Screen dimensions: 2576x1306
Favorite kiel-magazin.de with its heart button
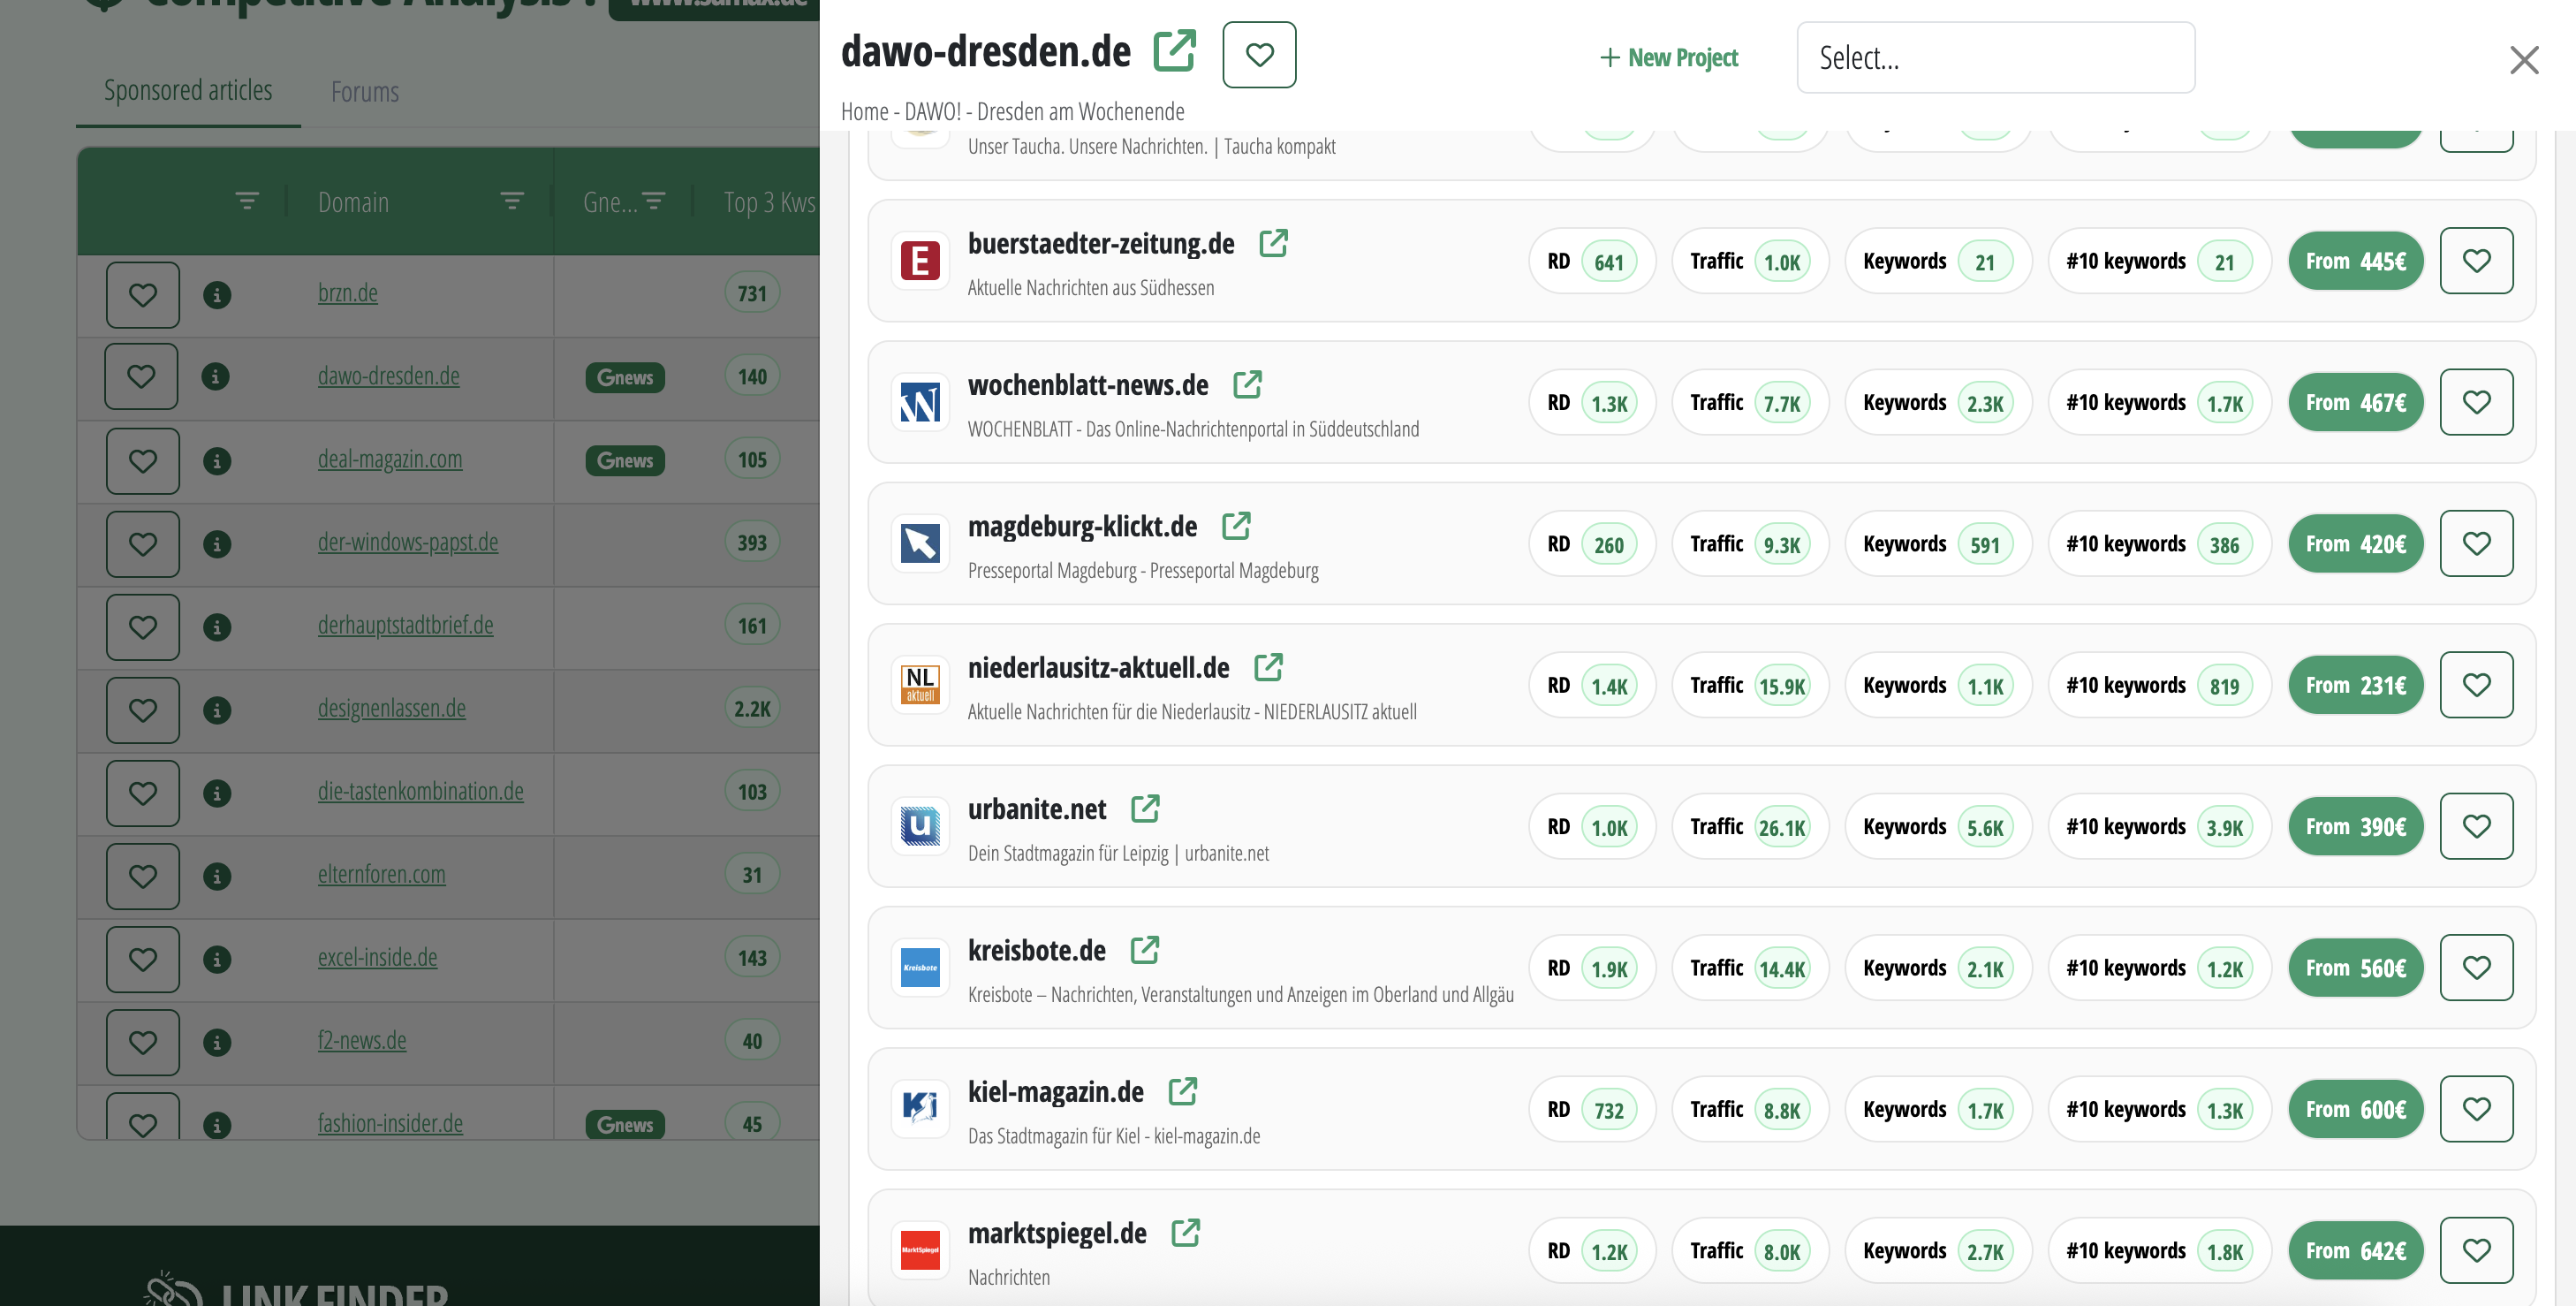2476,1109
